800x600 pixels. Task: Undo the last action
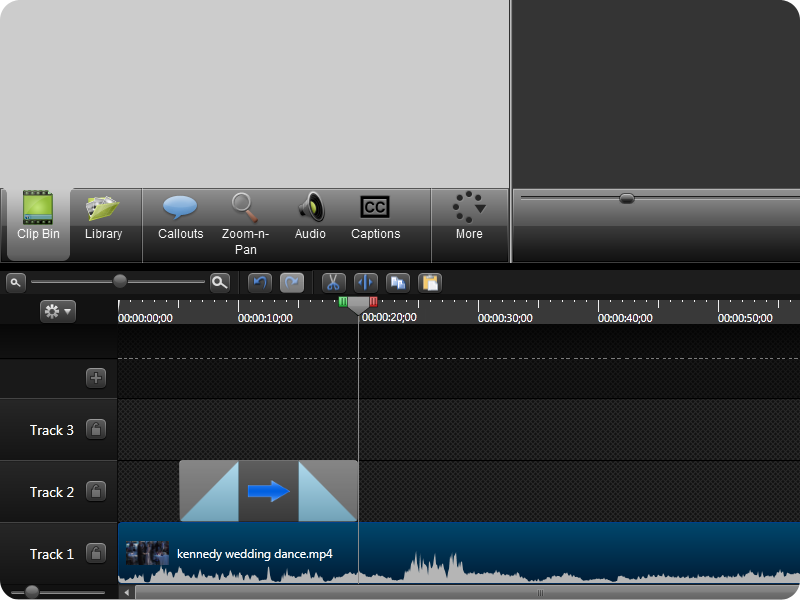click(x=260, y=283)
